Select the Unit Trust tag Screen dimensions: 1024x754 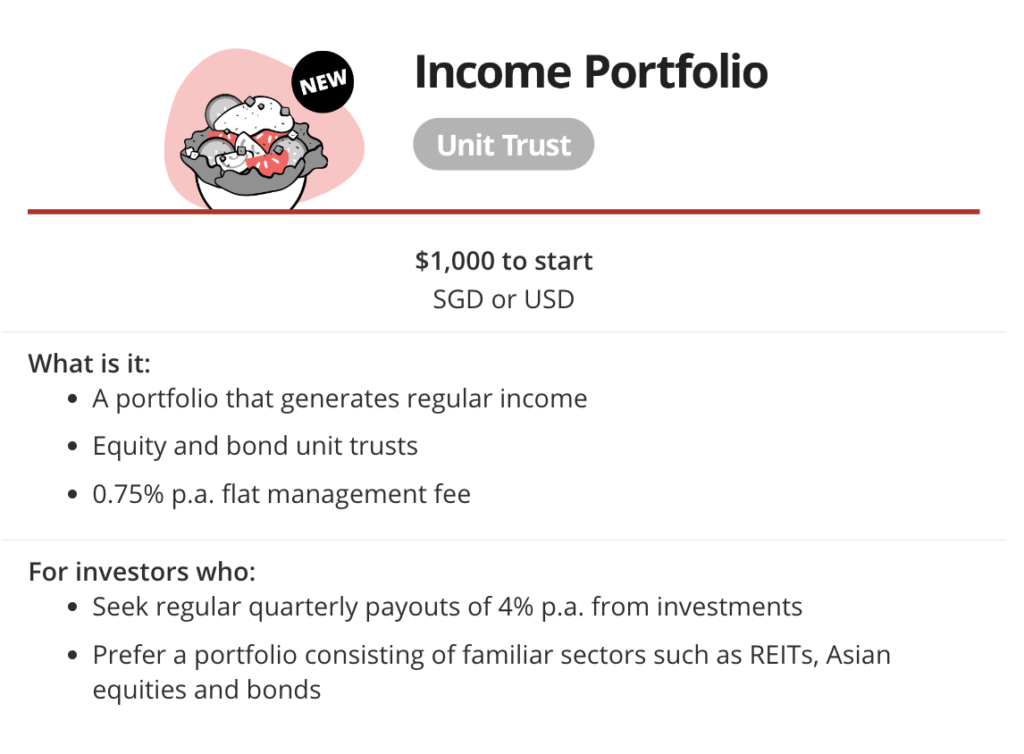pyautogui.click(x=504, y=144)
